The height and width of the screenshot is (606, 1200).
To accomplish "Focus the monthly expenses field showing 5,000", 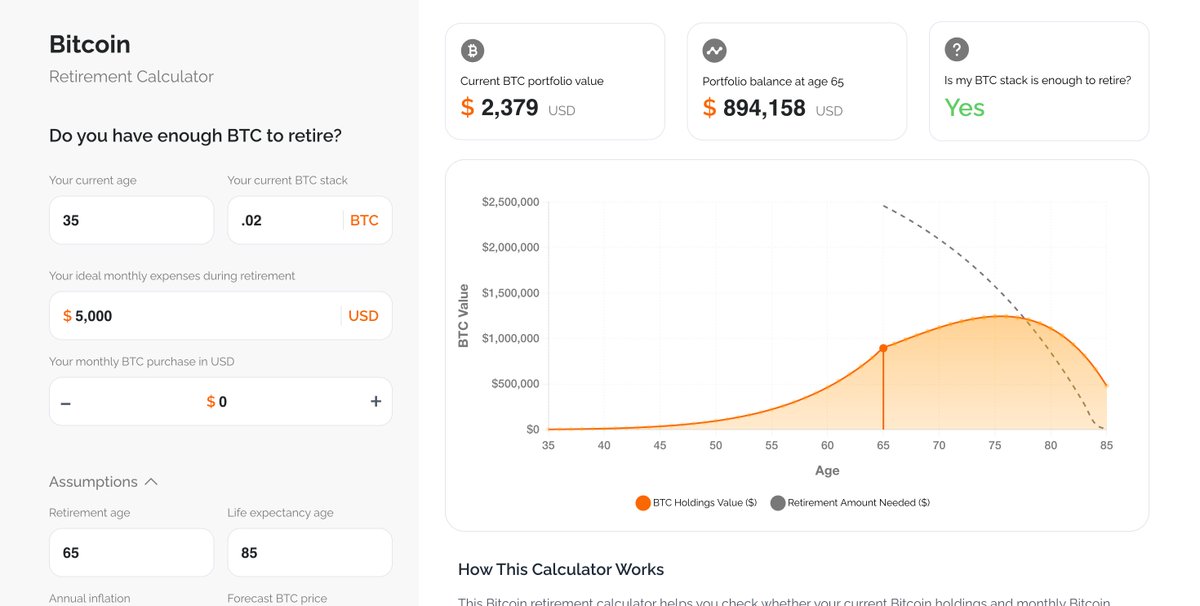I will pyautogui.click(x=221, y=316).
